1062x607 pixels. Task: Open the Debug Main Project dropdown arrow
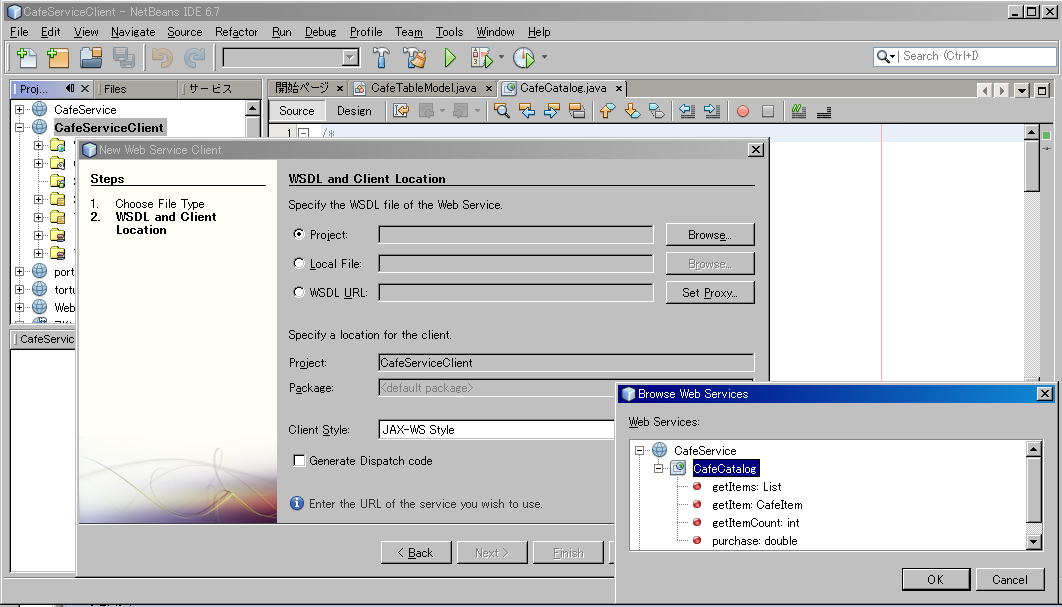pos(501,58)
